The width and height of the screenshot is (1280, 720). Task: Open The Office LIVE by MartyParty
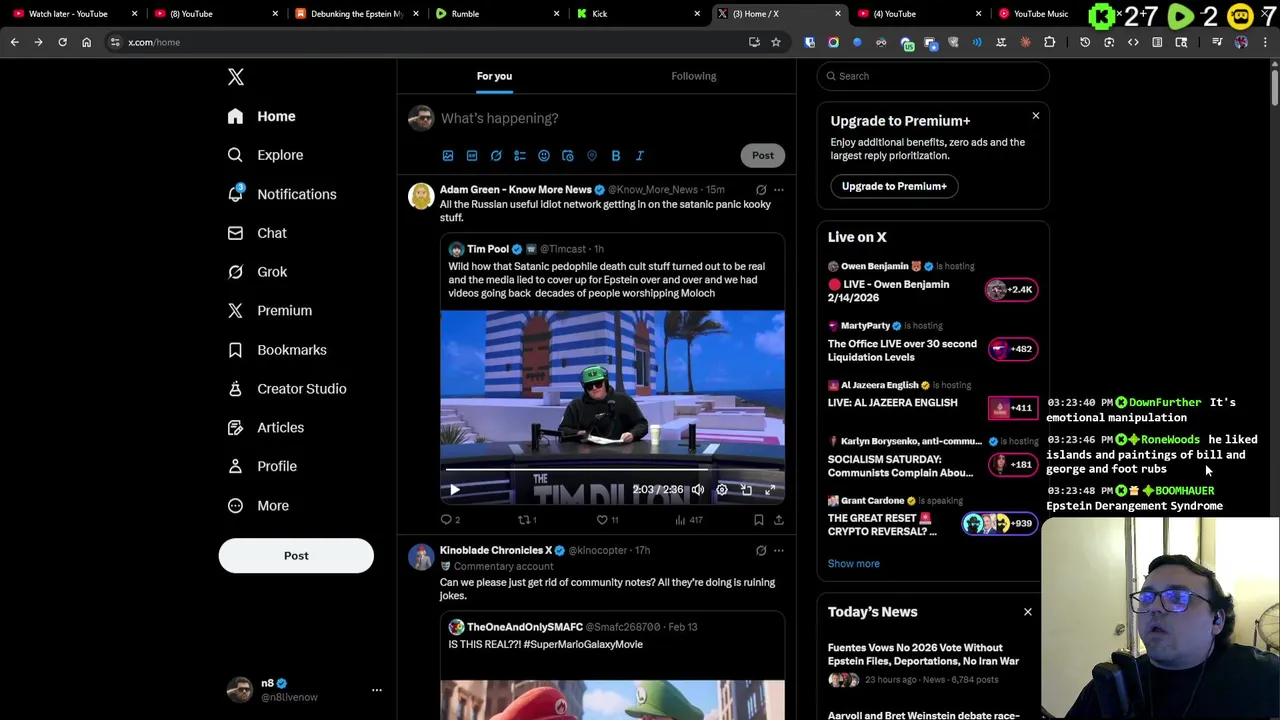933,342
